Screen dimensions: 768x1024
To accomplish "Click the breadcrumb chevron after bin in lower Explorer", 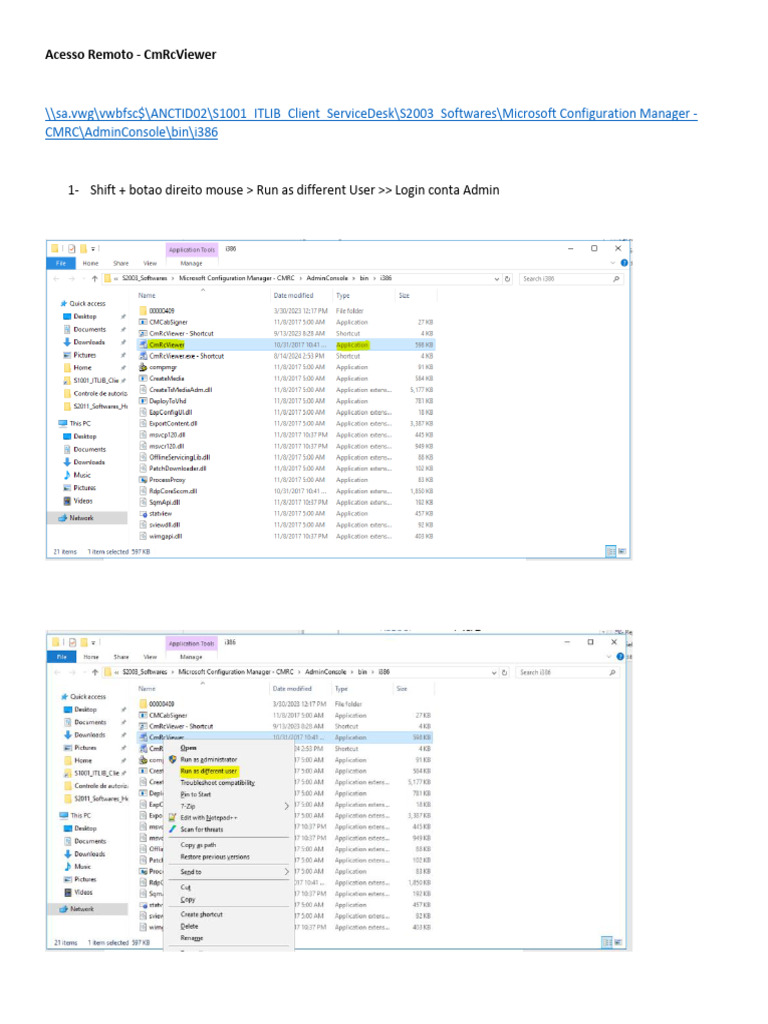I will [373, 672].
